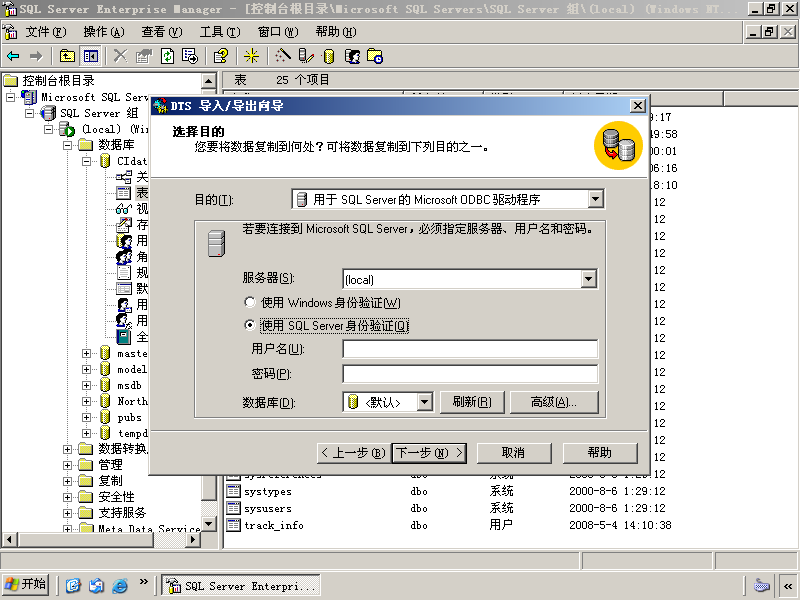Open the database default dropdown
The width and height of the screenshot is (800, 600).
424,402
